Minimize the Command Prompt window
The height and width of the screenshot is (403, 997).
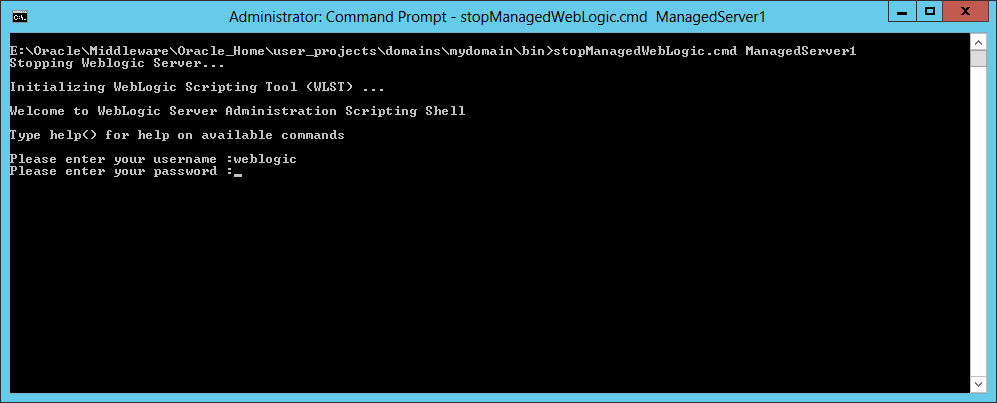click(900, 12)
